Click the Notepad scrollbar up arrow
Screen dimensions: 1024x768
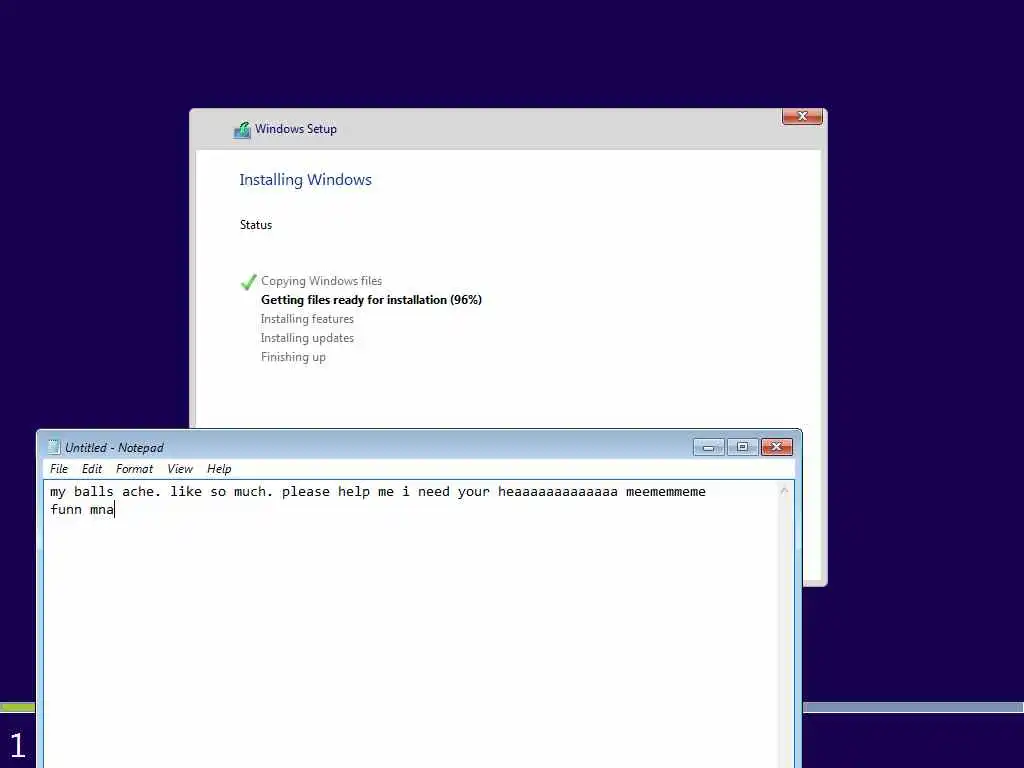tap(784, 490)
